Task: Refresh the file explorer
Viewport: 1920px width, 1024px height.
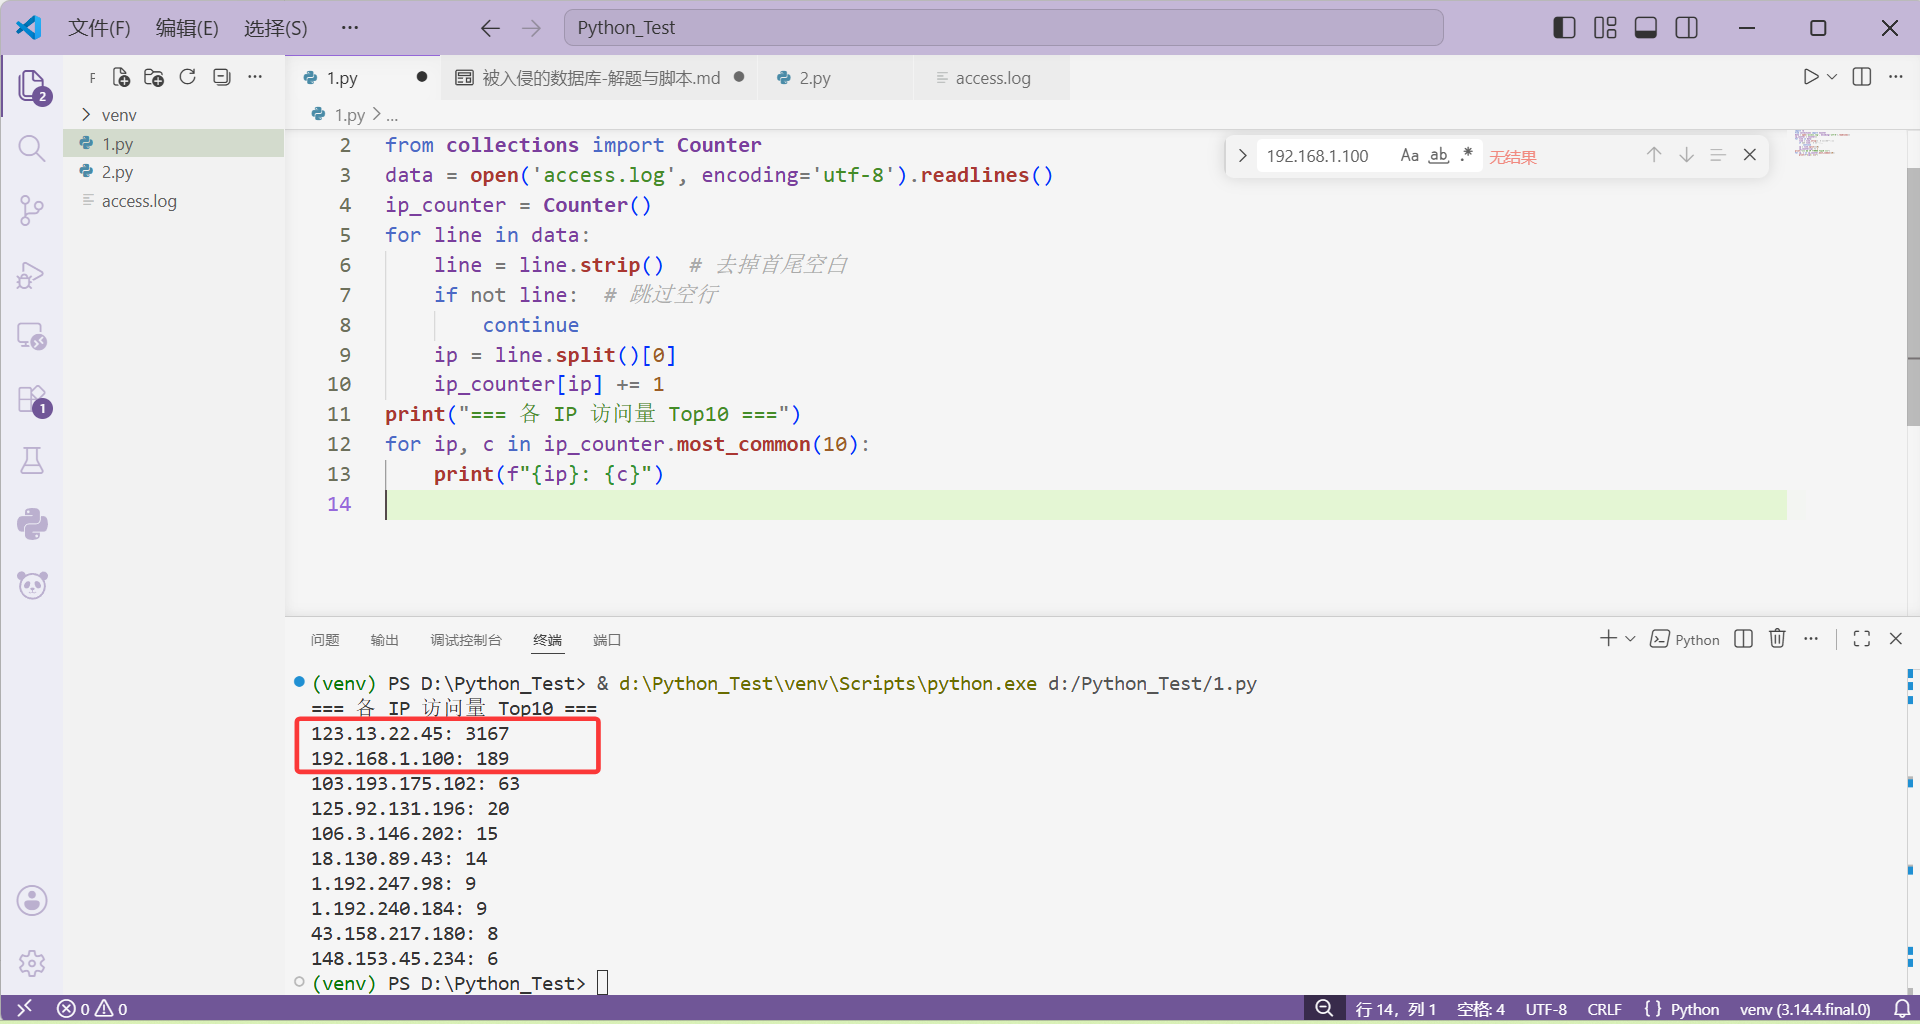Action: point(187,77)
